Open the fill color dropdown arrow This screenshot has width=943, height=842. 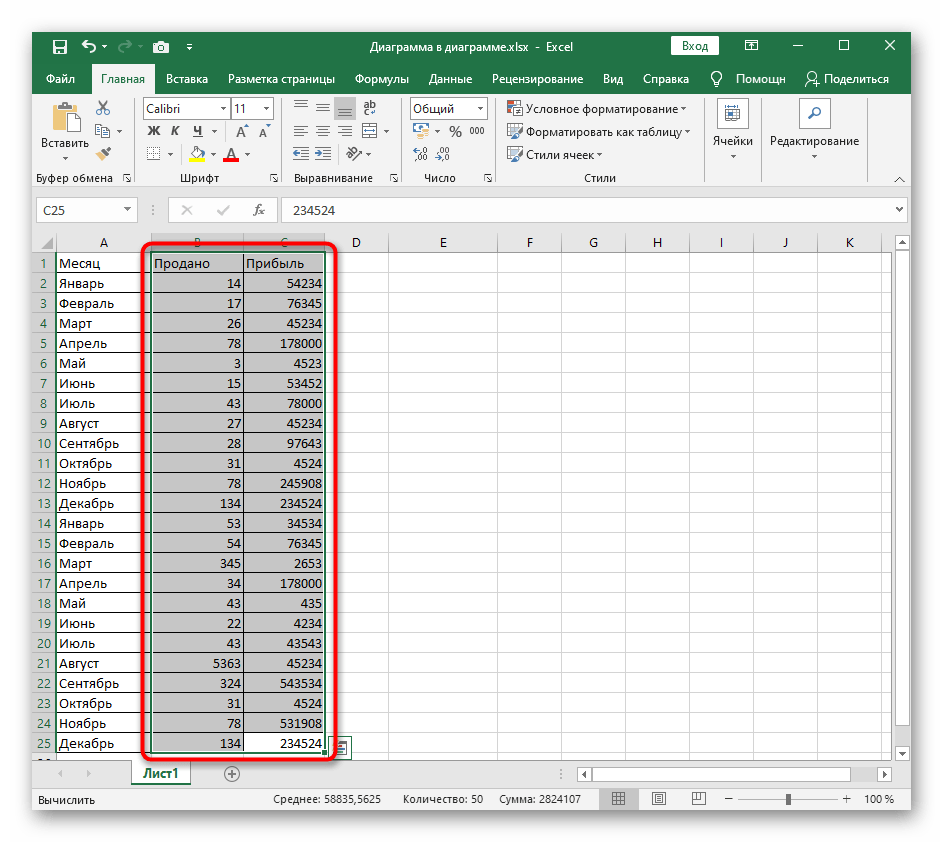213,155
